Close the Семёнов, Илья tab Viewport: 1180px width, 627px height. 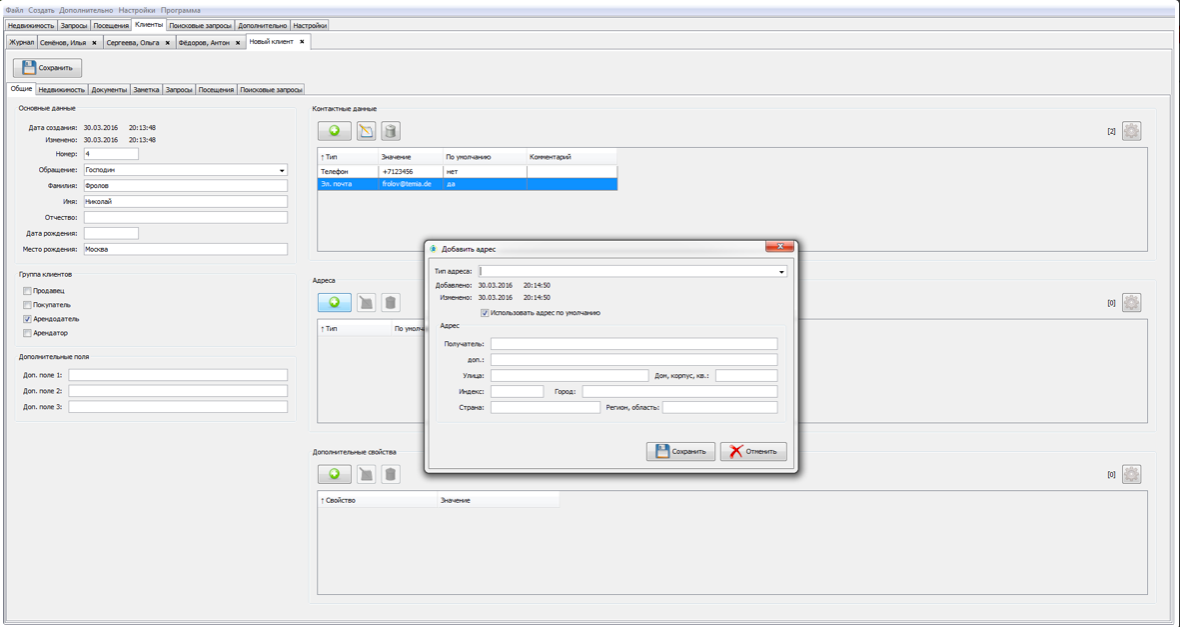click(94, 43)
